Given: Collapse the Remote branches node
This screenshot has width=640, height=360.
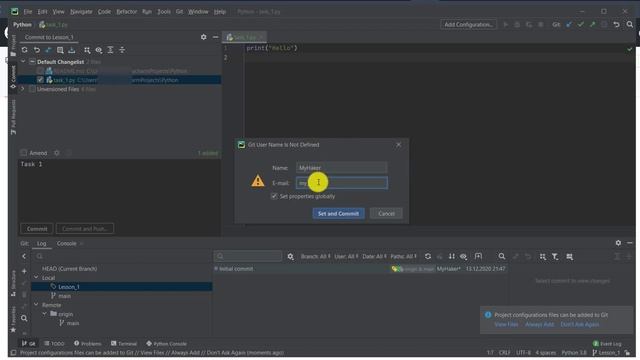Looking at the screenshot, I should point(36,304).
